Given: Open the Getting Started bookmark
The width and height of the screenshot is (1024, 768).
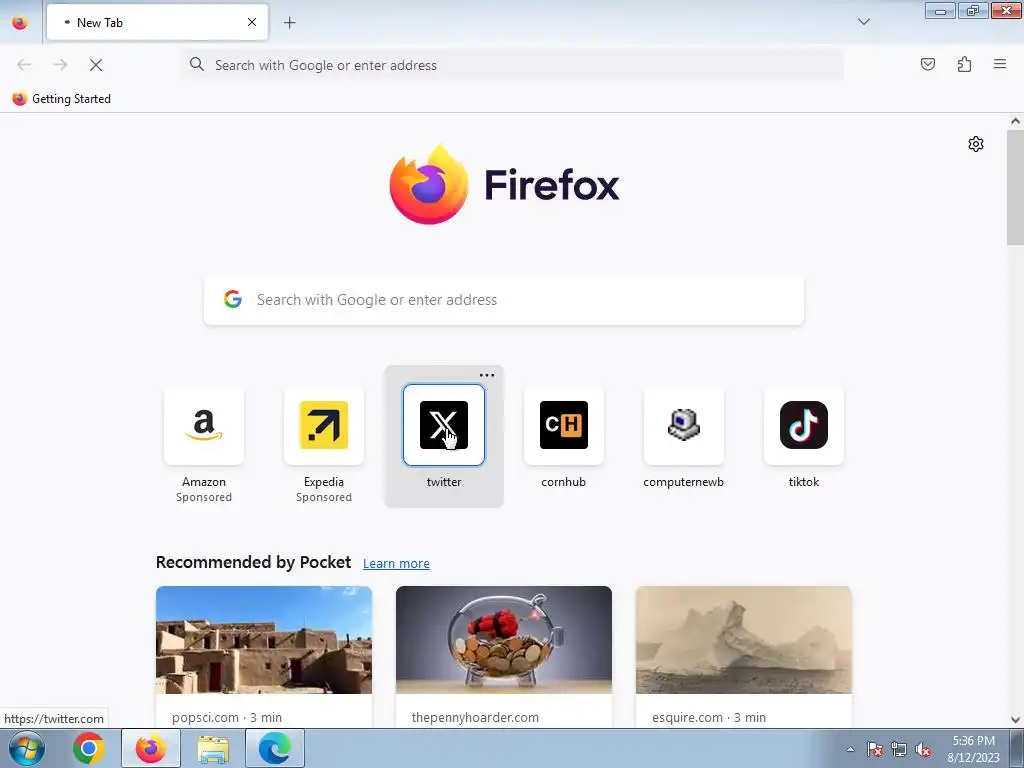Looking at the screenshot, I should 62,99.
